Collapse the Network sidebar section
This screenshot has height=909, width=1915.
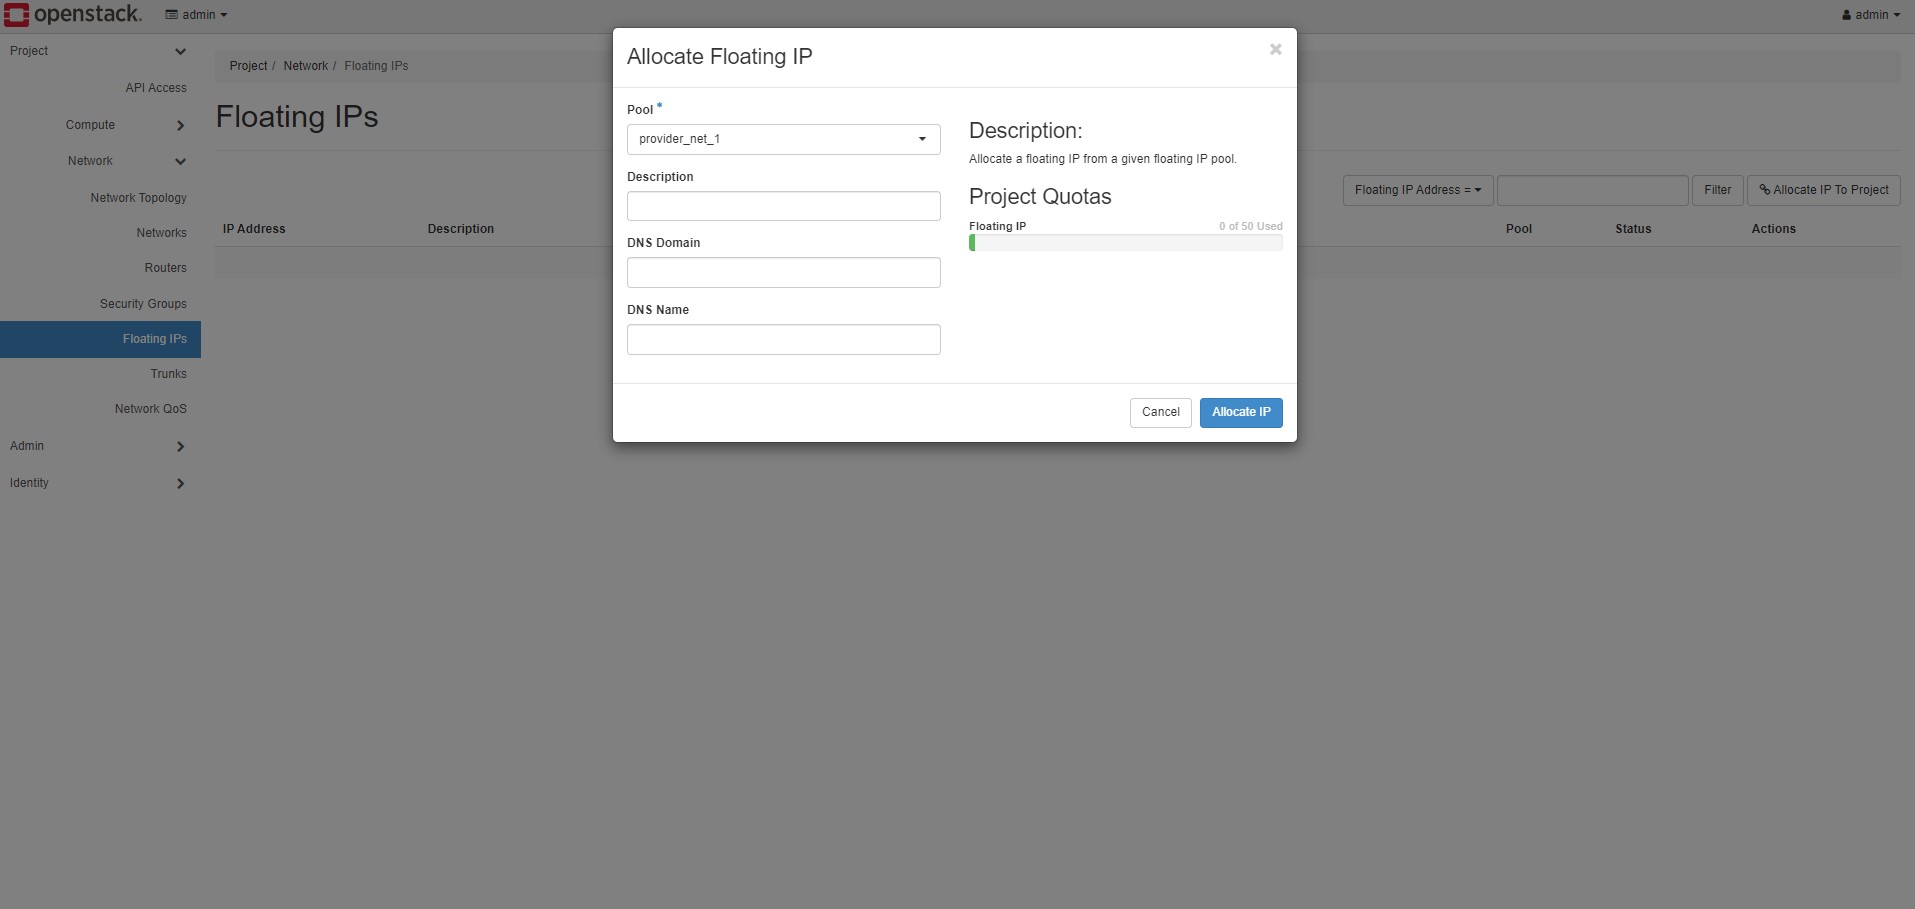click(x=180, y=161)
